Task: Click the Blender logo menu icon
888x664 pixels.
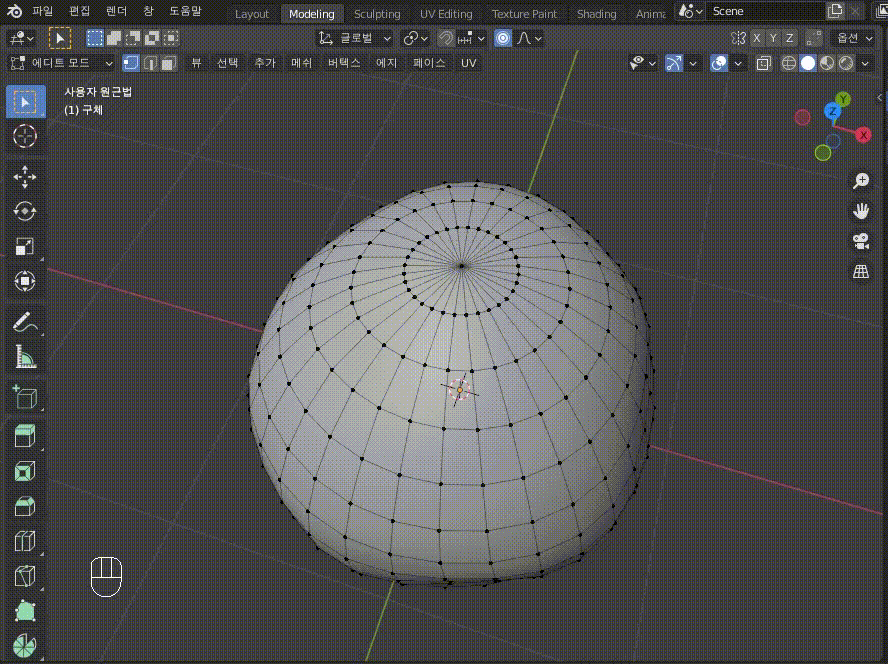Action: (14, 11)
